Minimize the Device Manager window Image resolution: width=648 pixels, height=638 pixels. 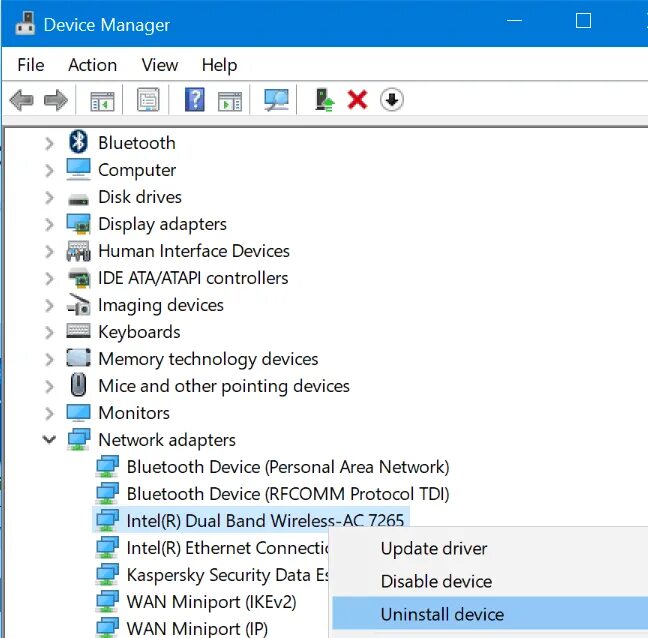515,21
